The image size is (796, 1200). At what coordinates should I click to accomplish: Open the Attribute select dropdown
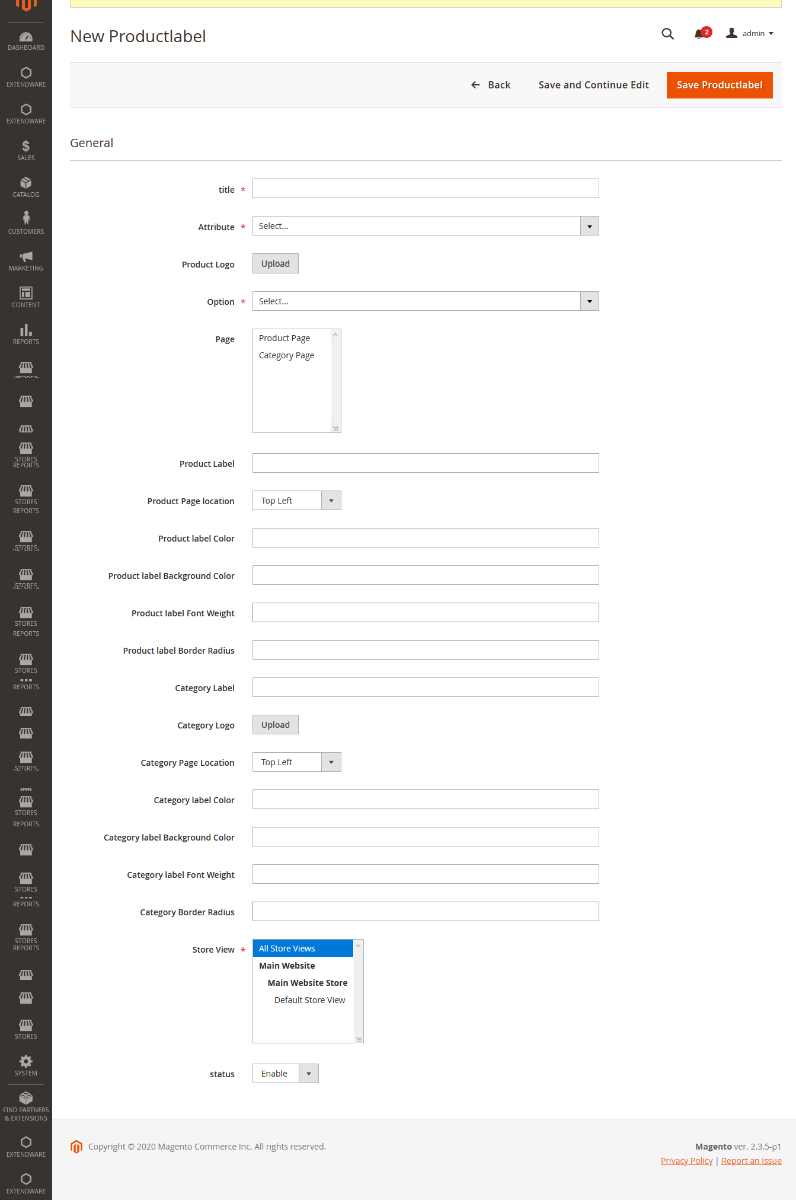tap(425, 226)
